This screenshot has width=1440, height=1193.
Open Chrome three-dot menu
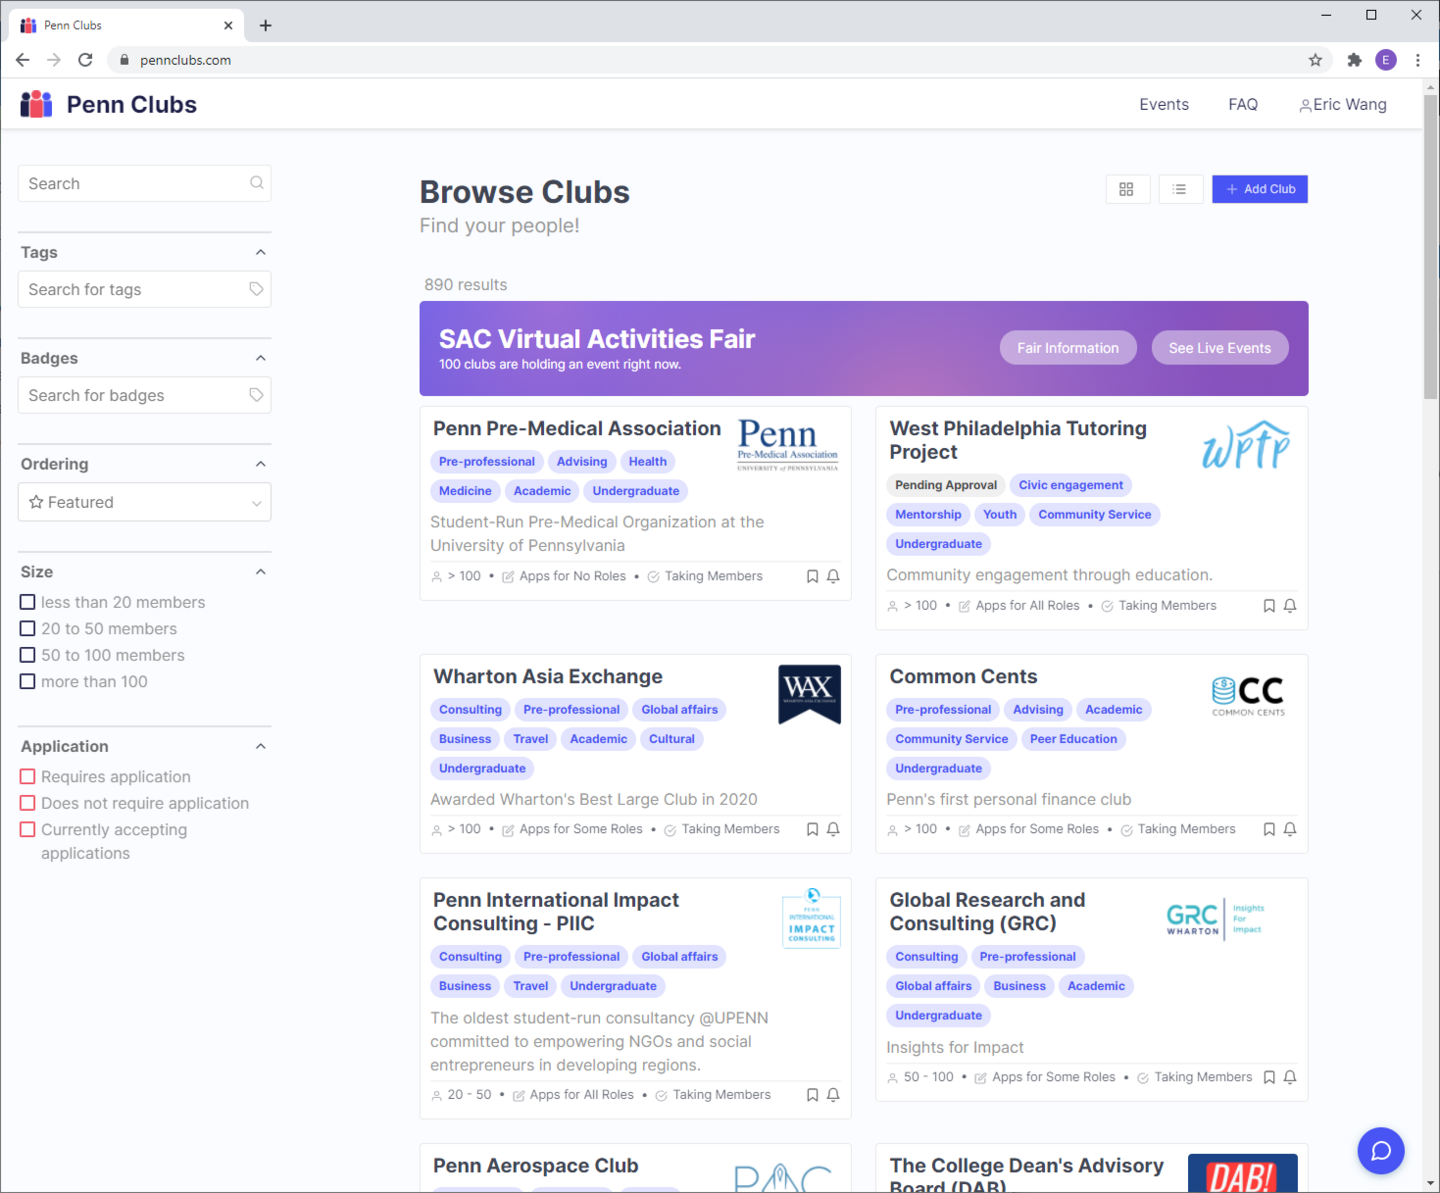(x=1418, y=60)
